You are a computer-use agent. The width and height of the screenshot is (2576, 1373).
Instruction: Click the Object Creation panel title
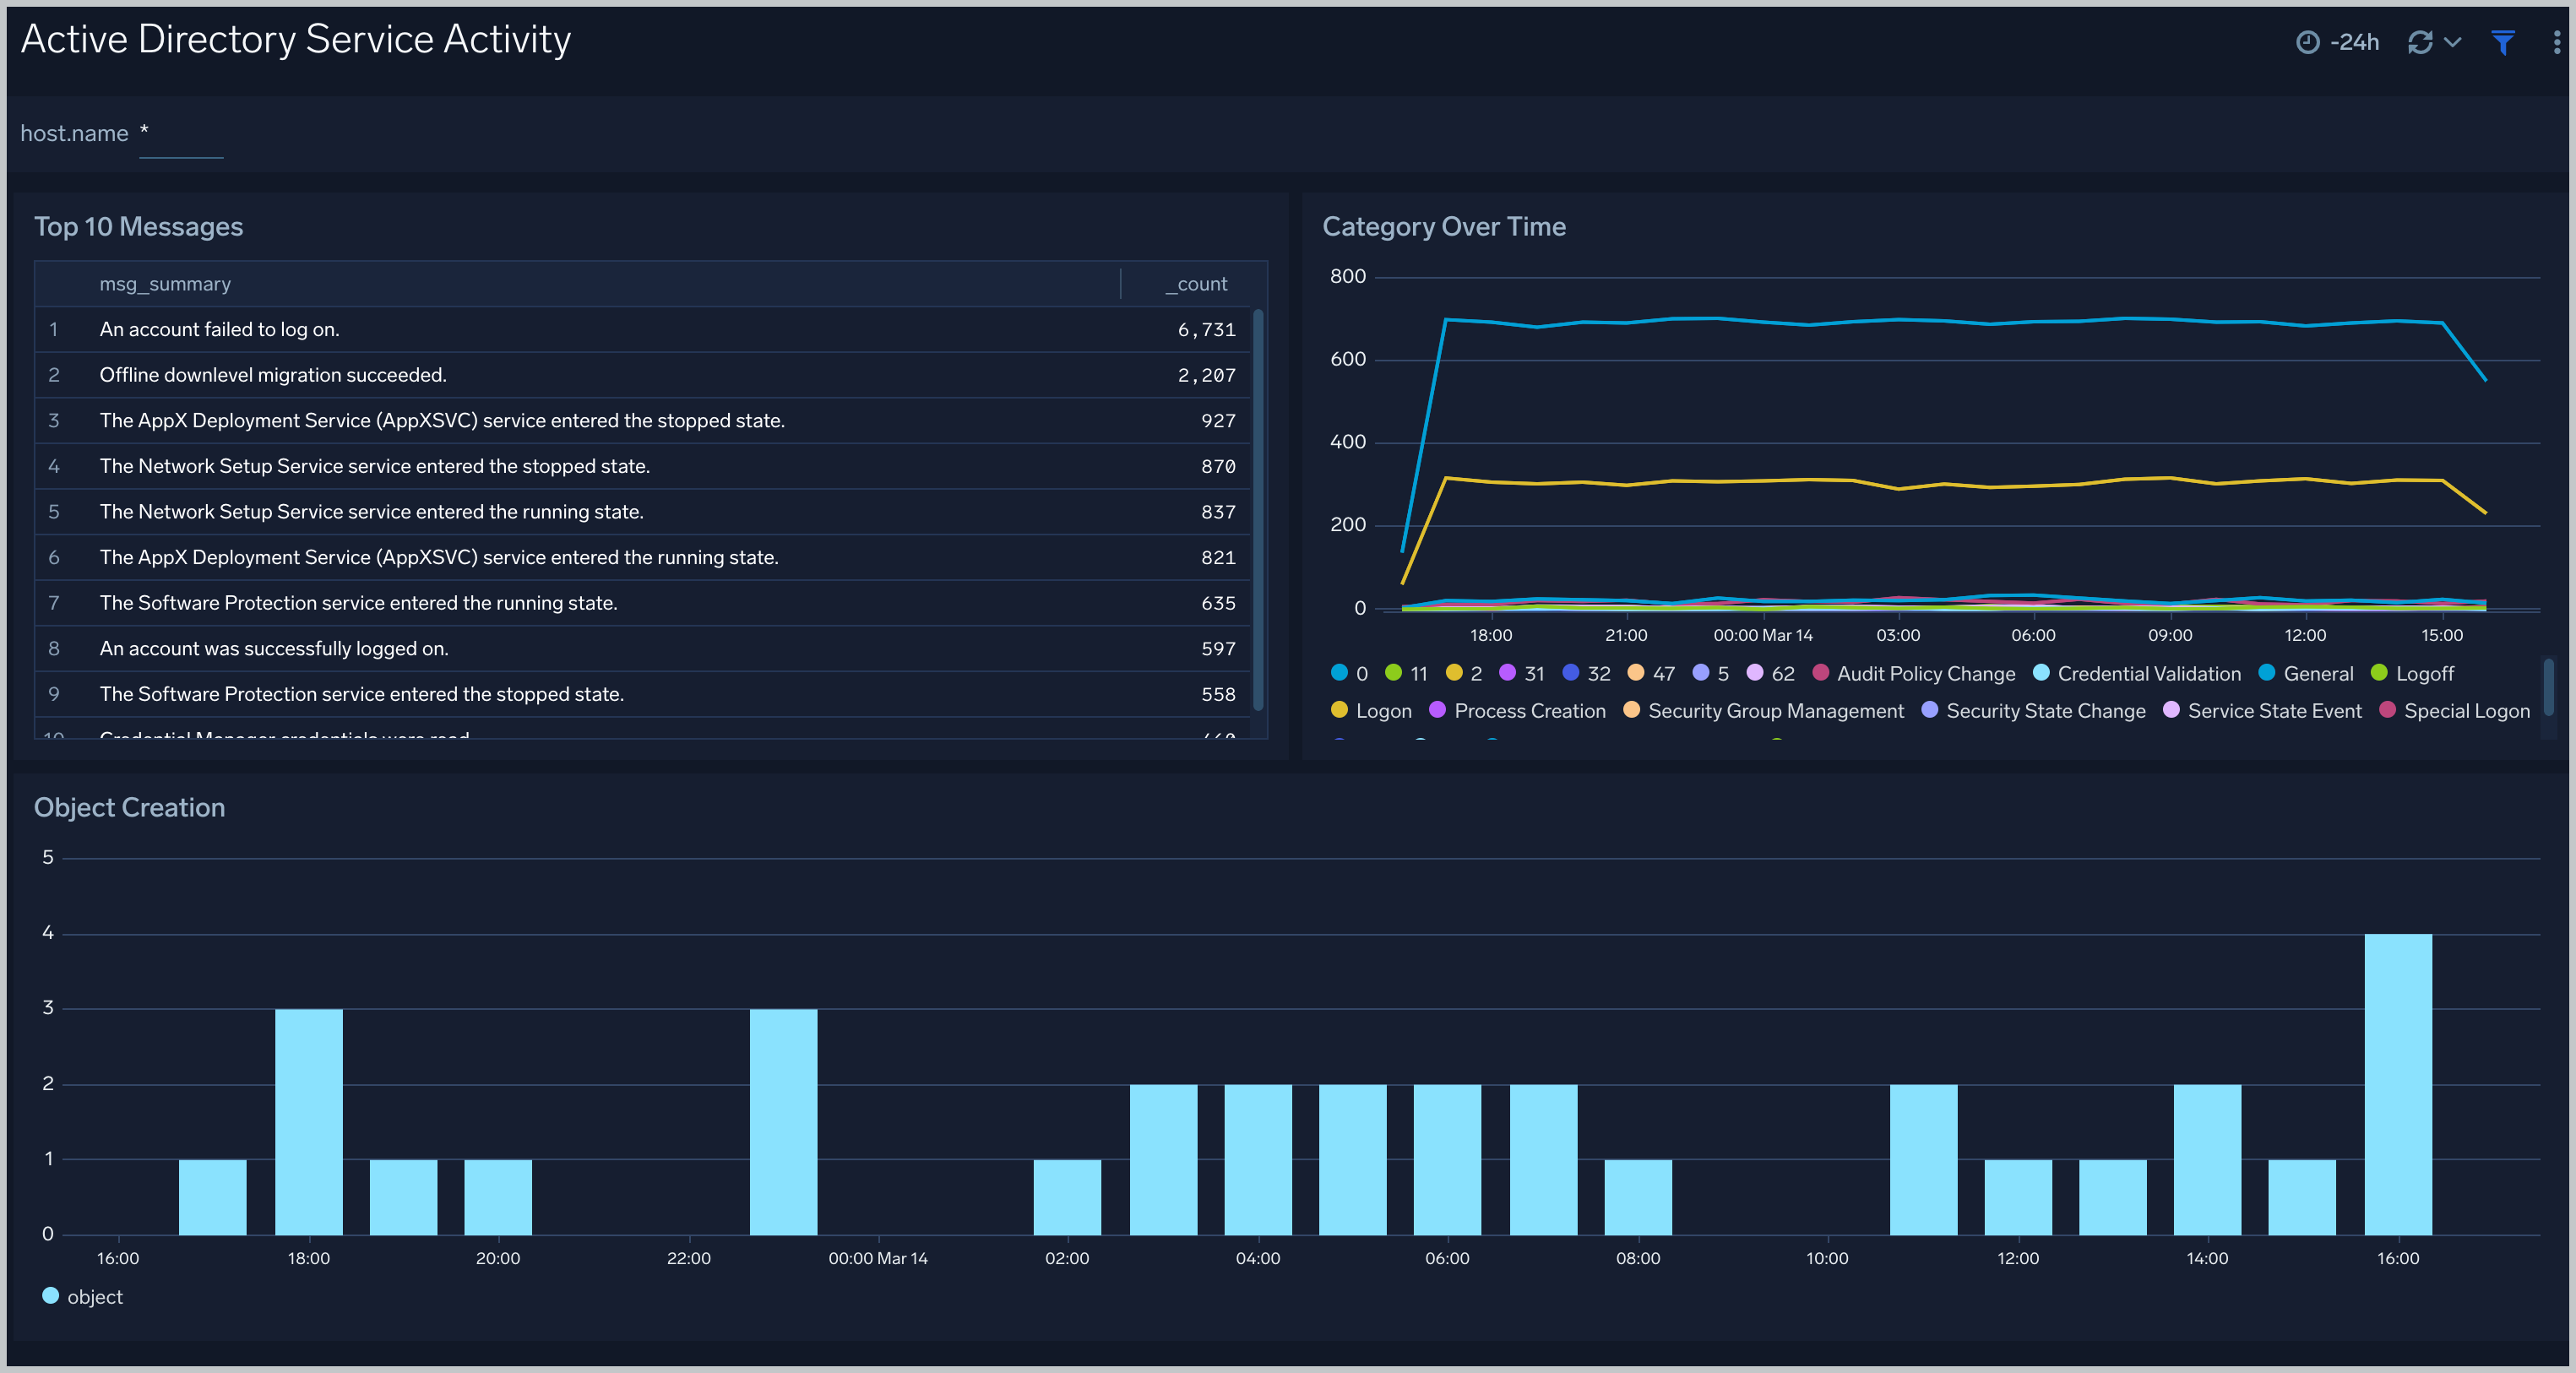[129, 807]
